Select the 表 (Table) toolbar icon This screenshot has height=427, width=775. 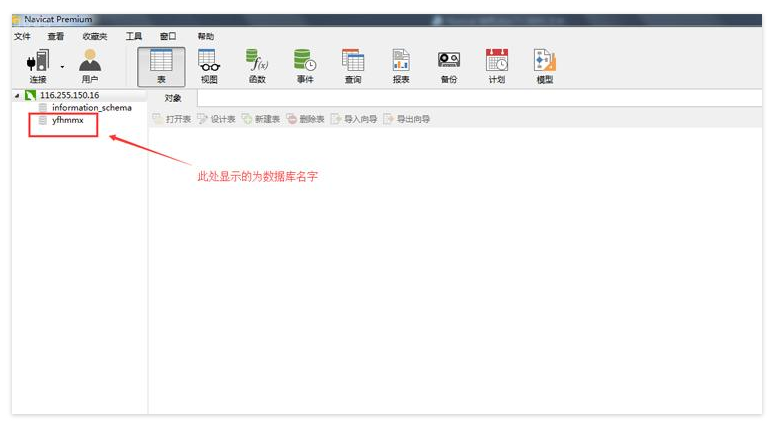[161, 65]
